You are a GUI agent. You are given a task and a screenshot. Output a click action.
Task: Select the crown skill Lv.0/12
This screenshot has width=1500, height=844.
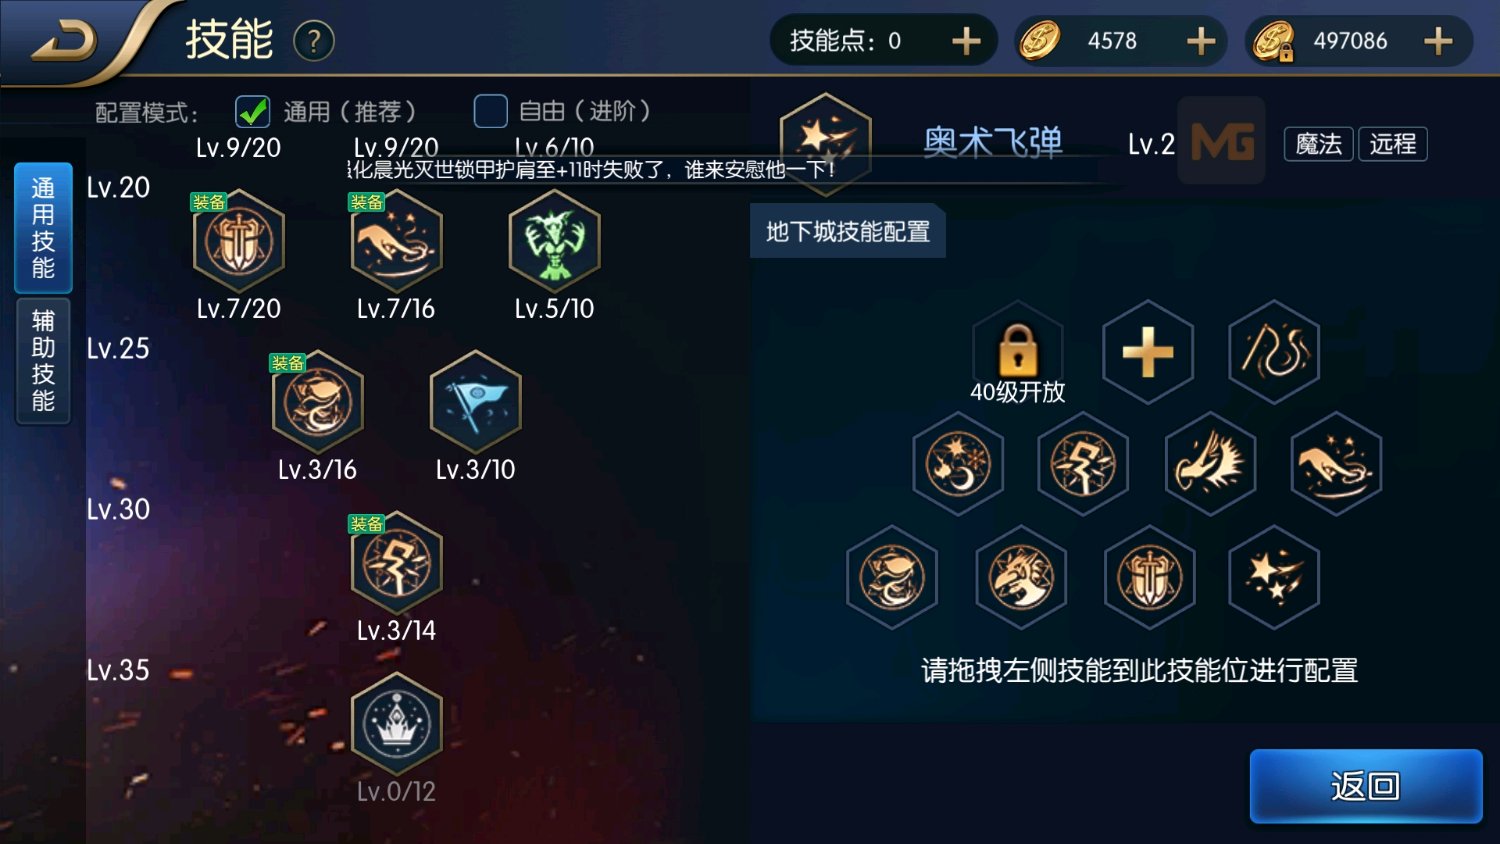click(x=397, y=724)
